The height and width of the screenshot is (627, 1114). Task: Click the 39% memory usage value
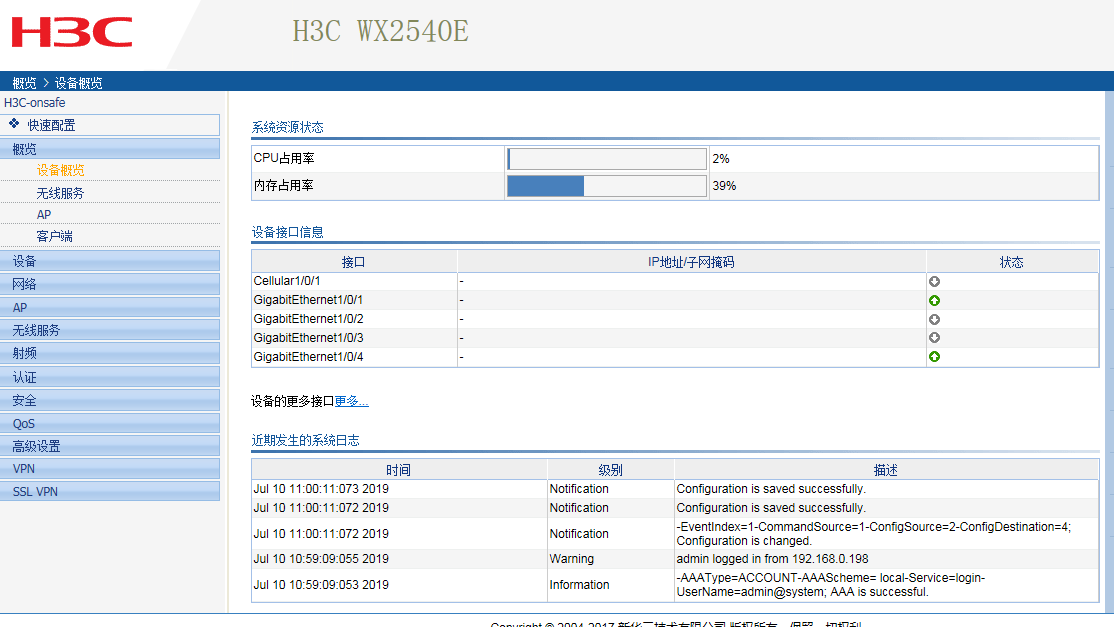725,186
